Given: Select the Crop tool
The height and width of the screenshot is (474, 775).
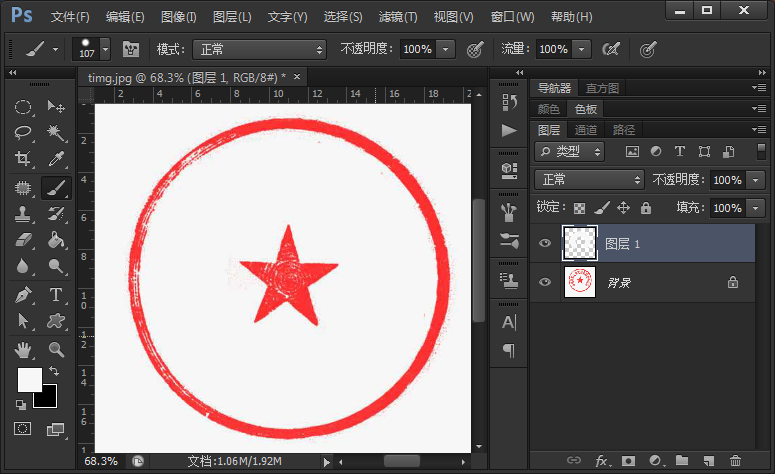Looking at the screenshot, I should (x=23, y=158).
